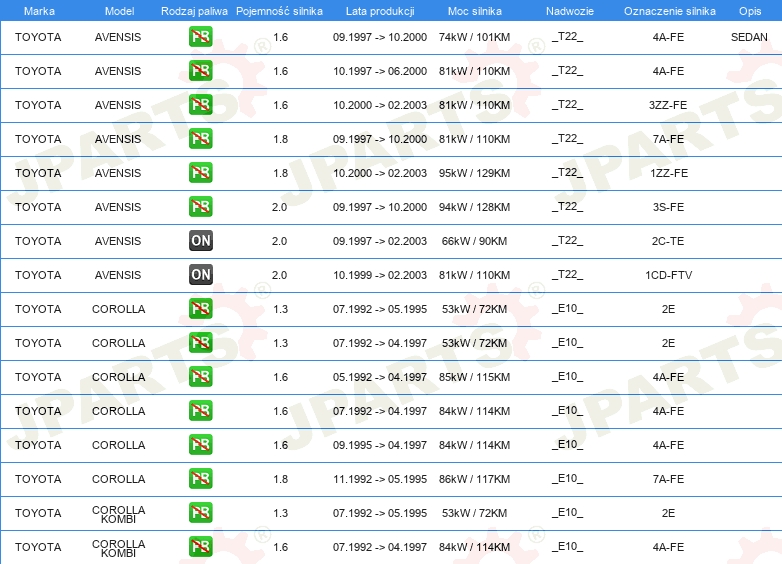Click the Model column header
The image size is (782, 564).
pos(119,11)
